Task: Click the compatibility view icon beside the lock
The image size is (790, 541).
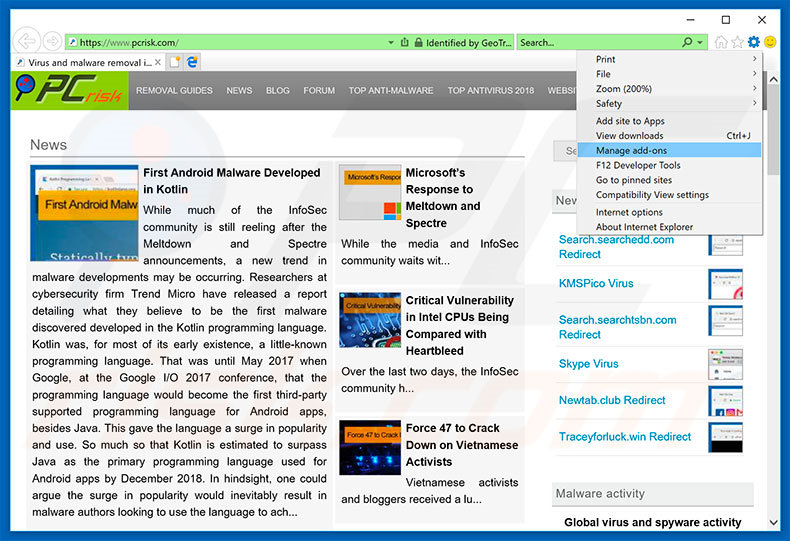Action: point(404,42)
